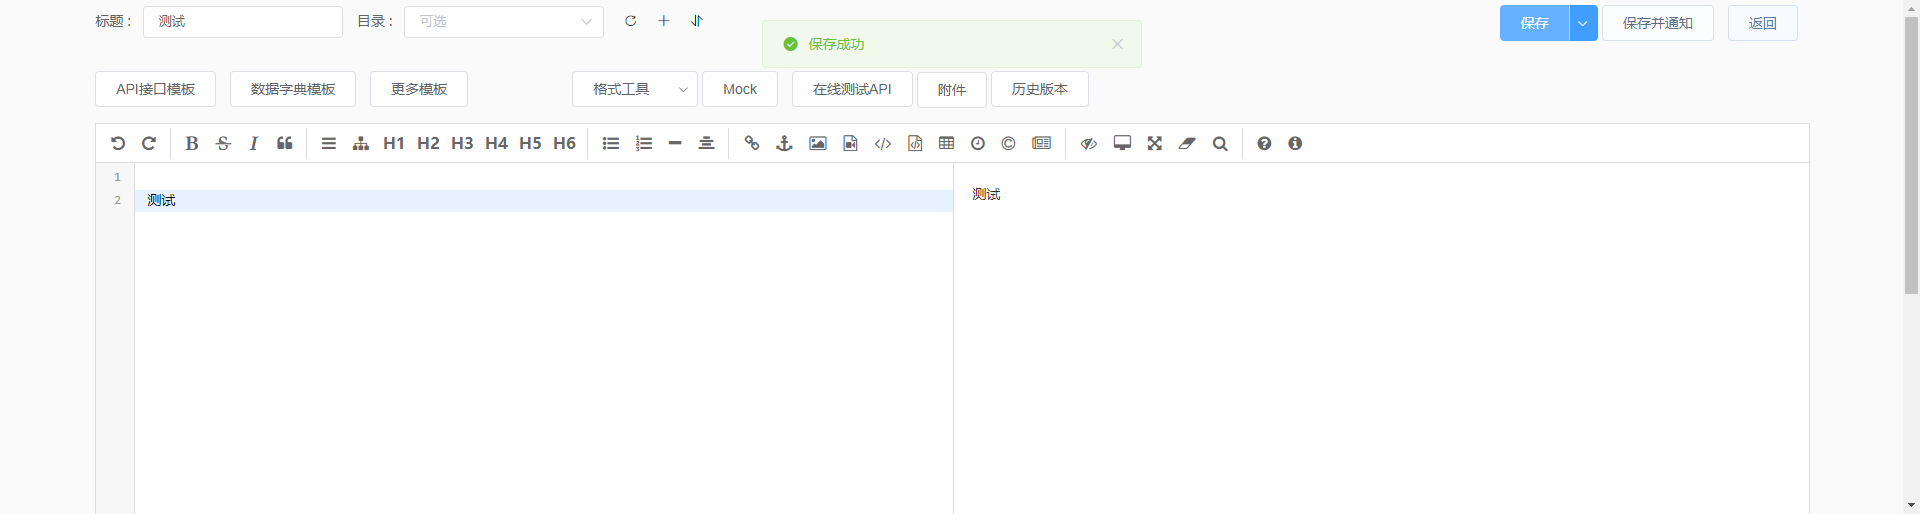Screen dimensions: 1920x514
Task: Click the plus icon to add a directory
Action: coord(663,21)
